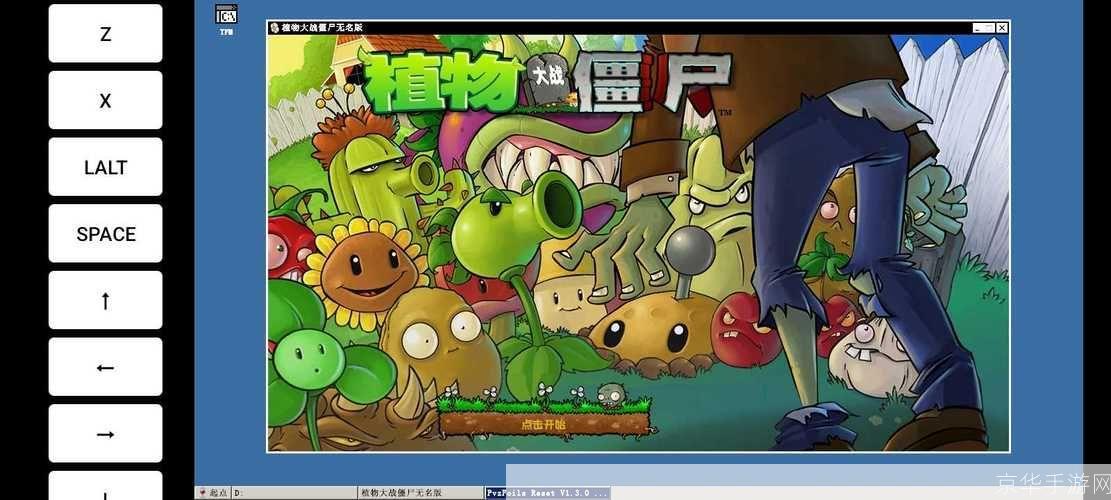
Task: Click the 起点 start menu button
Action: [x=213, y=493]
